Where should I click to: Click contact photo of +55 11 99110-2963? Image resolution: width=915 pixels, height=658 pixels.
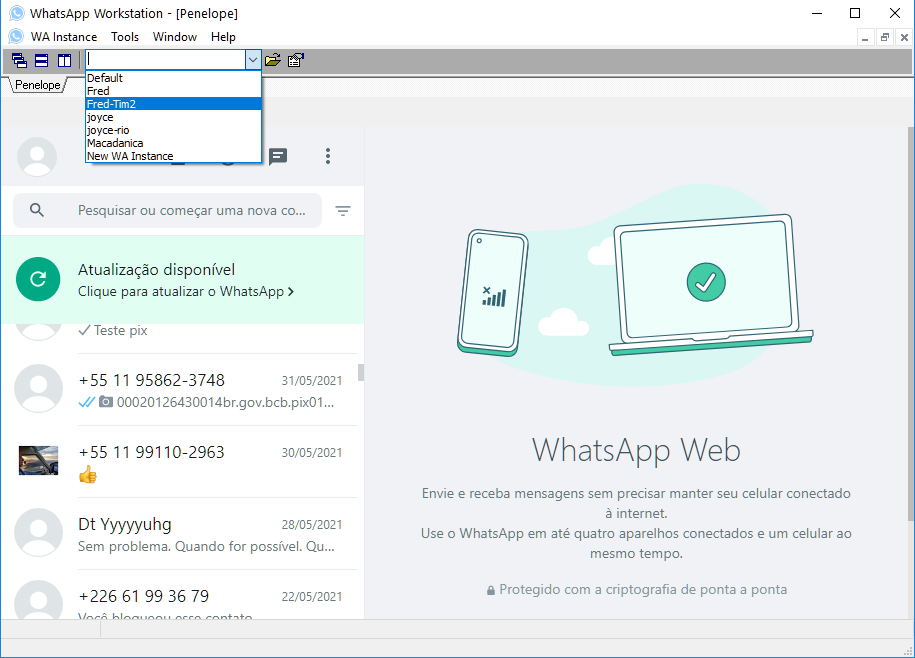pyautogui.click(x=39, y=461)
